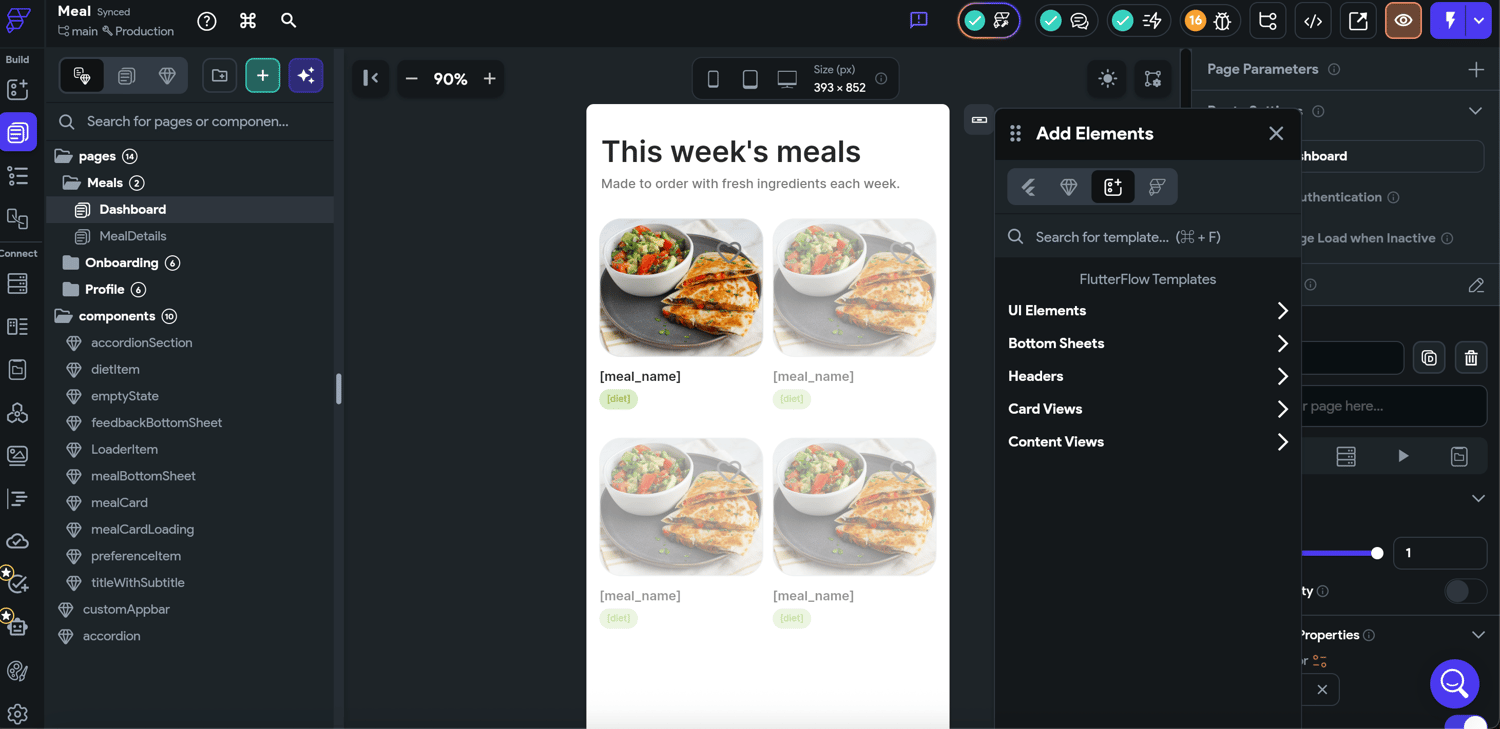Click Search for pages or components field
The height and width of the screenshot is (729, 1500).
pyautogui.click(x=190, y=121)
